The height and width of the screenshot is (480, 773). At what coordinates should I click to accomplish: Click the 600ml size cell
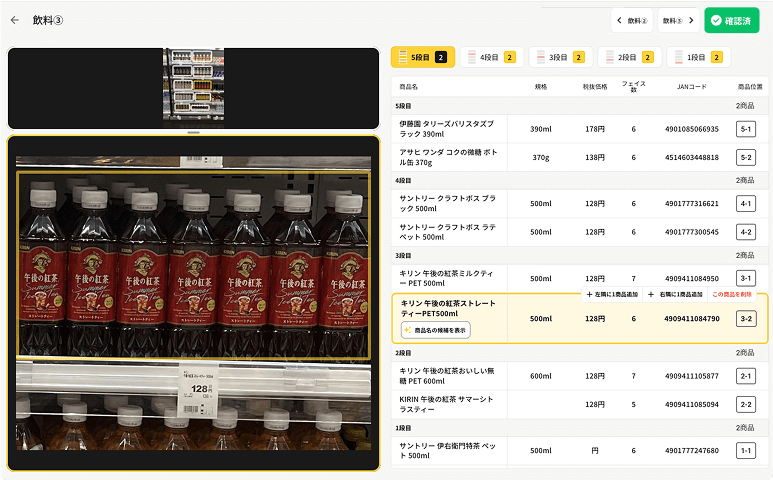[541, 376]
